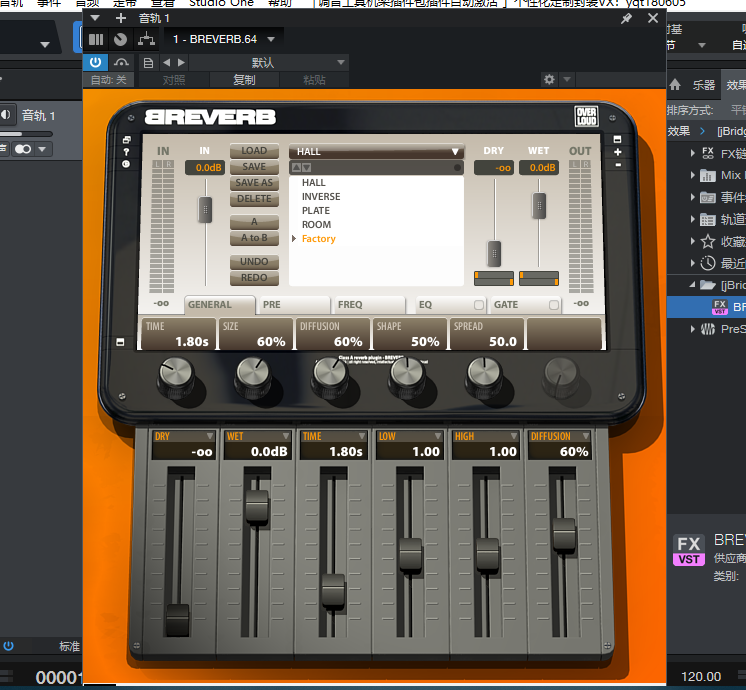Toggle the BREVERB plugin power button
This screenshot has height=690, width=746.
point(95,62)
